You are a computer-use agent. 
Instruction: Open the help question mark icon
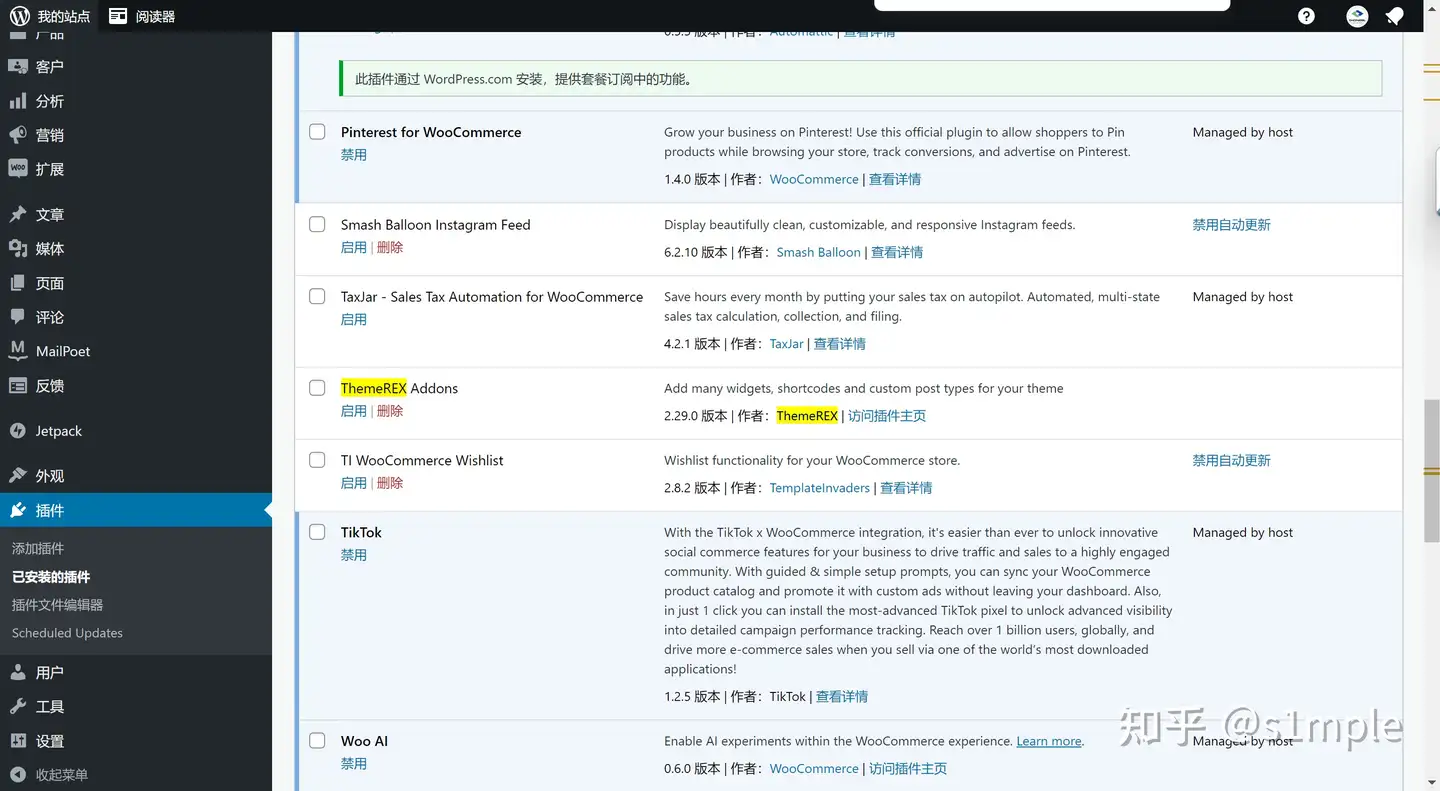click(x=1306, y=16)
